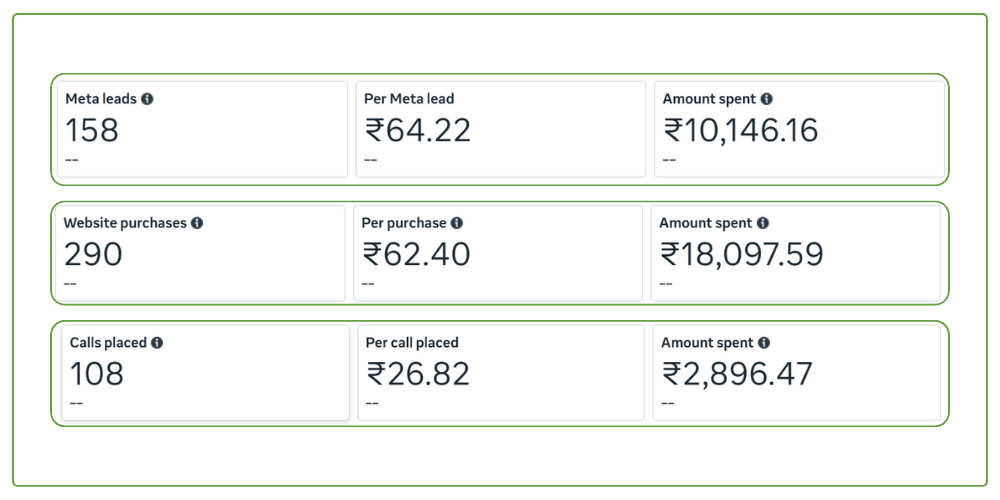Select the ₹2,896.47 amount spent value

coord(738,374)
